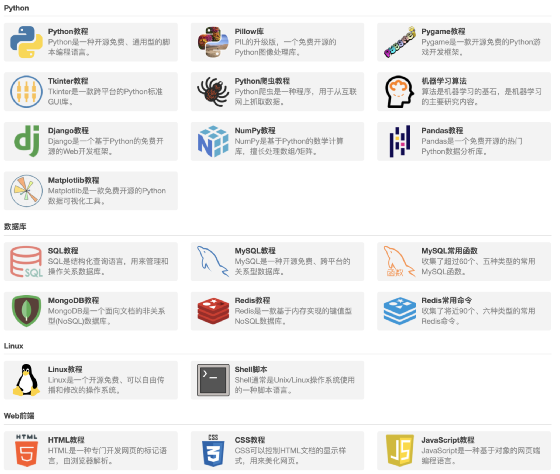Click the MongoDB leaf shield icon

pyautogui.click(x=26, y=311)
